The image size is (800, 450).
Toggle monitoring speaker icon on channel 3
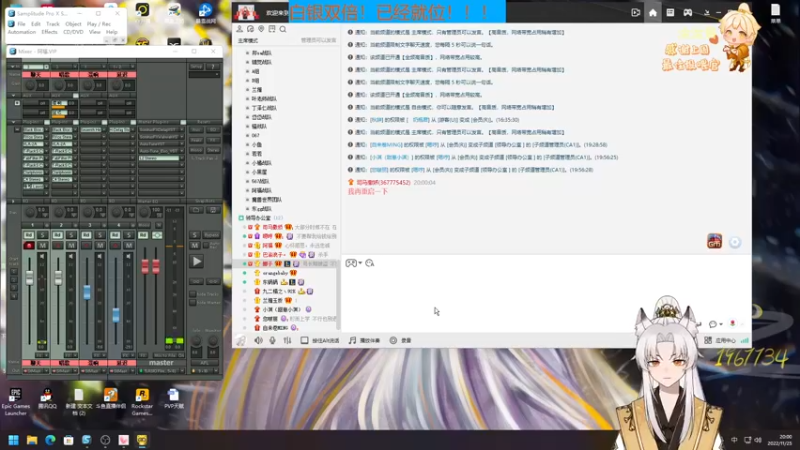[99, 256]
